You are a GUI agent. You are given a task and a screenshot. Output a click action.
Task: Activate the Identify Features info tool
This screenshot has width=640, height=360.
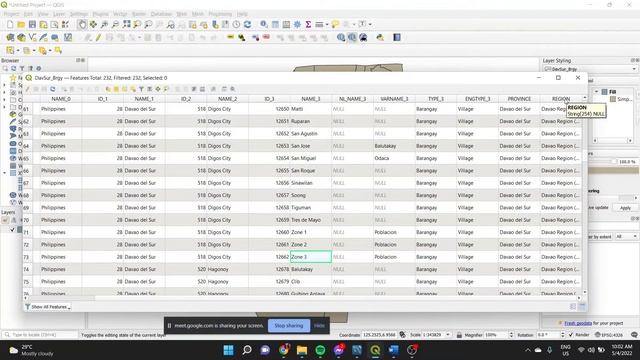click(264, 24)
